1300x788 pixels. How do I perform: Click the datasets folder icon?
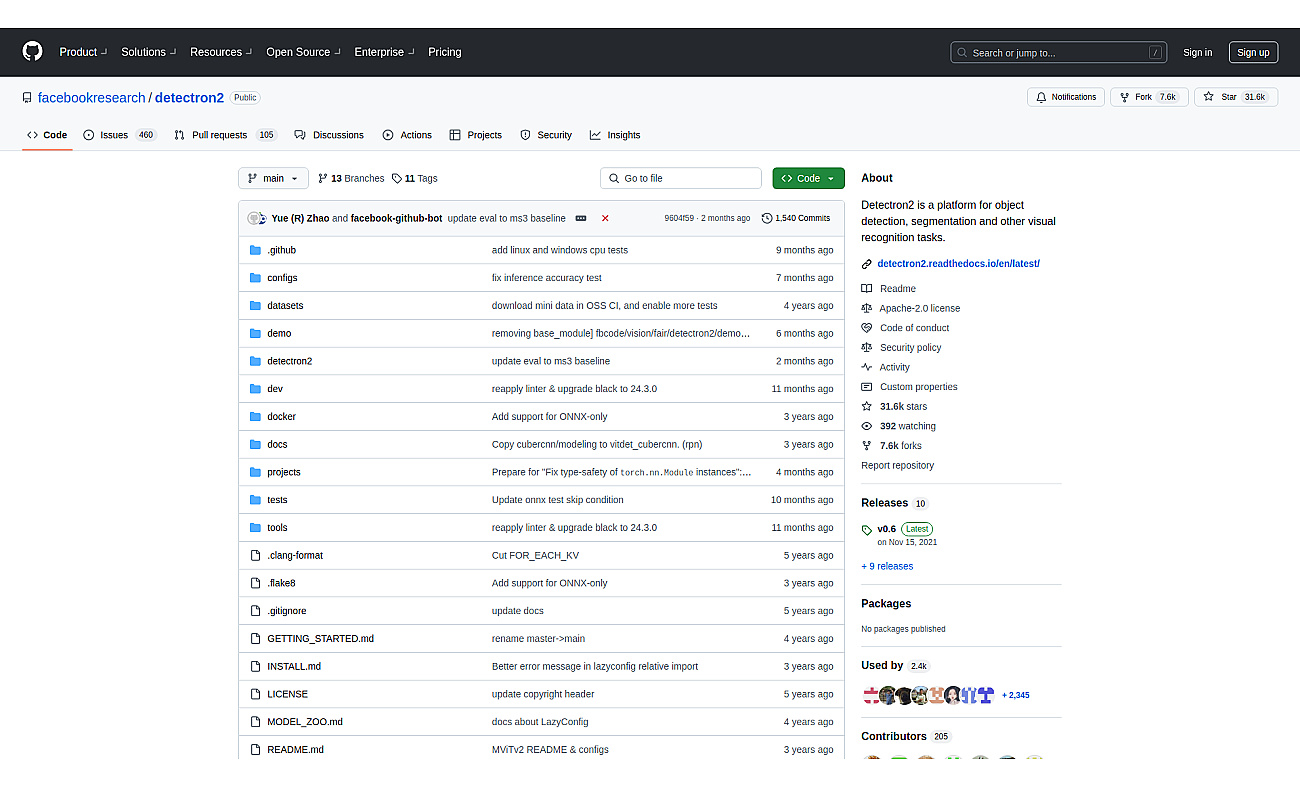255,306
